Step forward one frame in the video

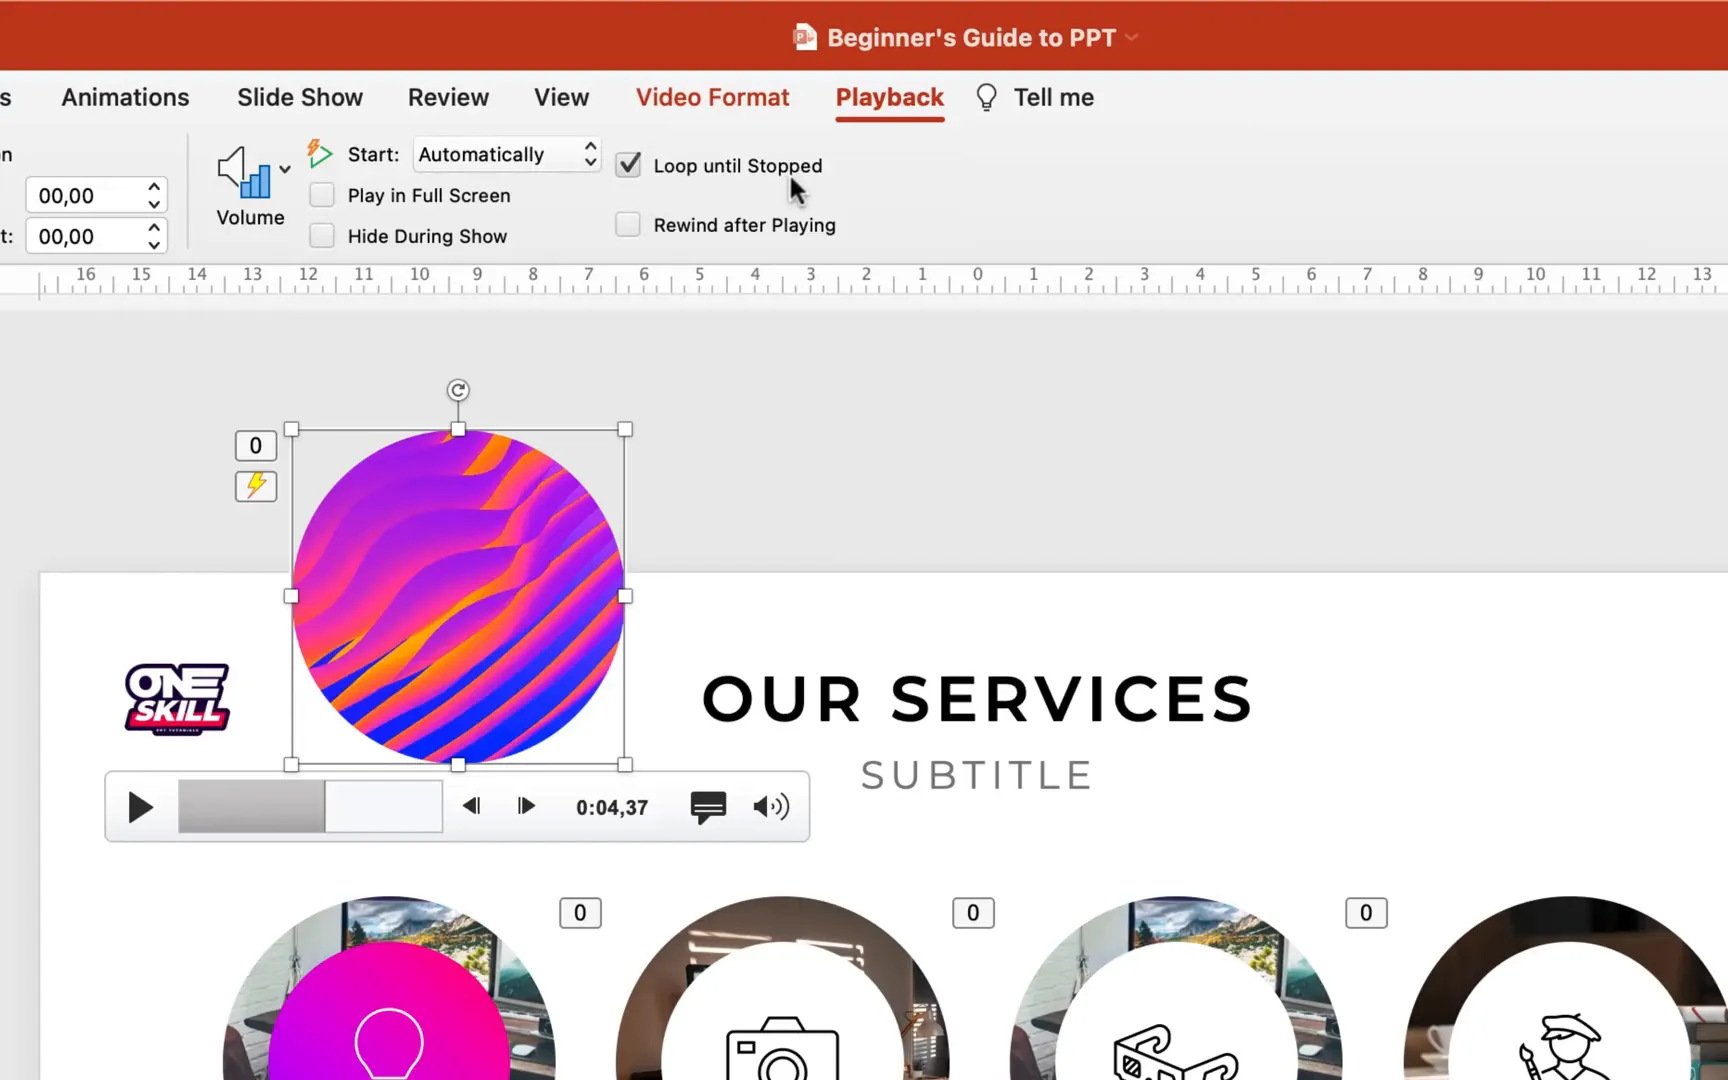[526, 806]
